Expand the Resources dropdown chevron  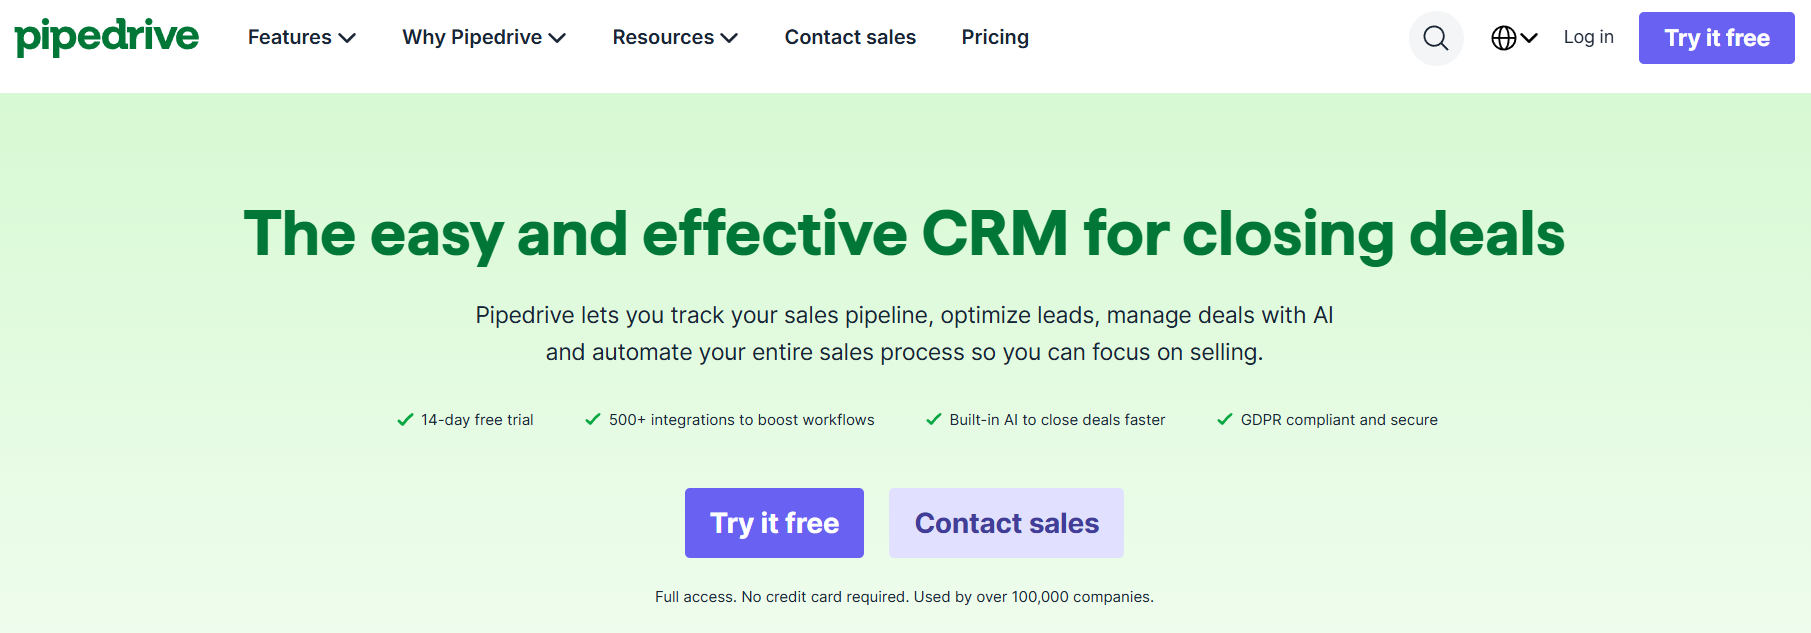pos(729,38)
